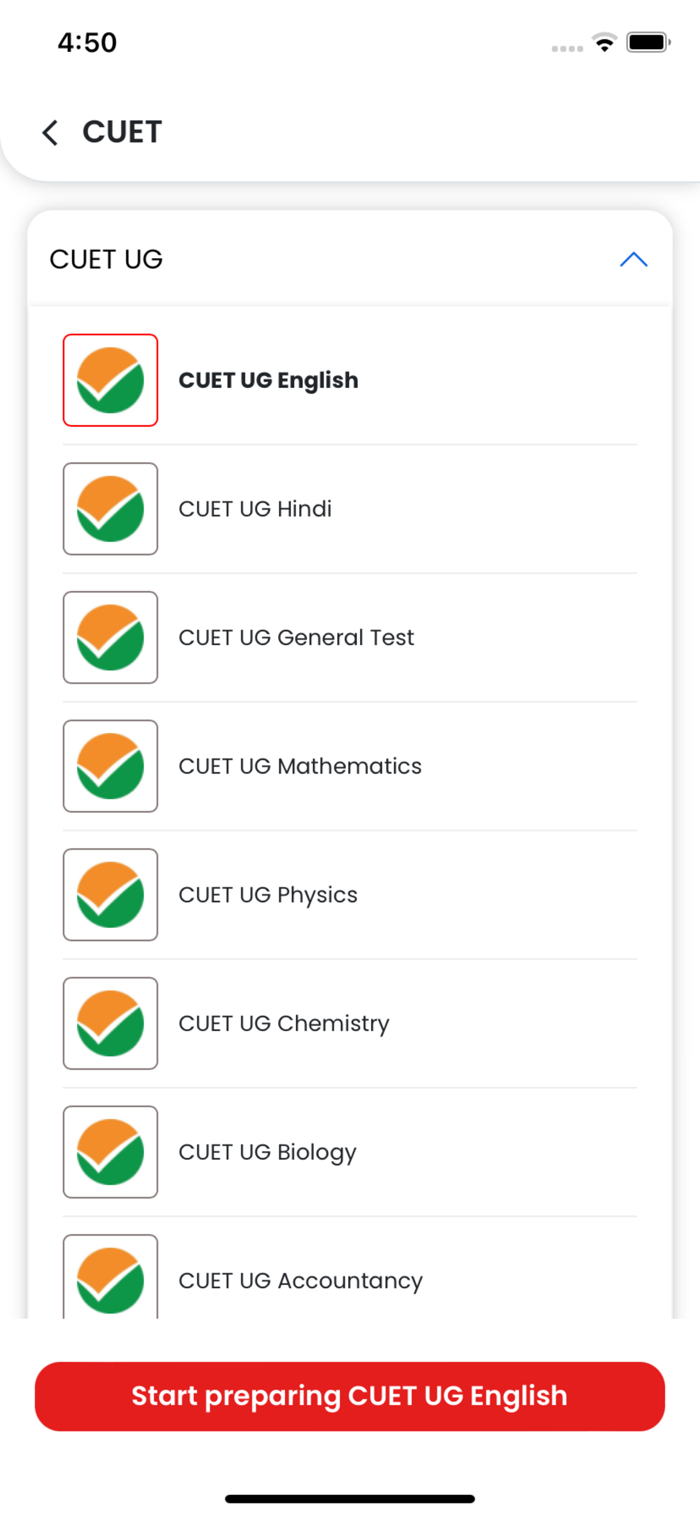Image resolution: width=700 pixels, height=1517 pixels.
Task: Choose the CUET UG General Test label
Action: 296,637
